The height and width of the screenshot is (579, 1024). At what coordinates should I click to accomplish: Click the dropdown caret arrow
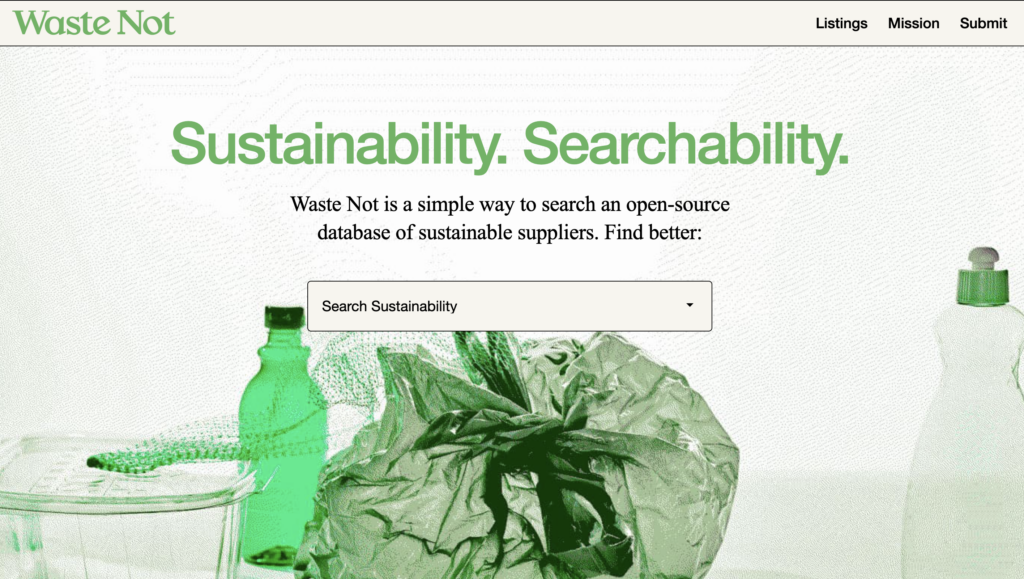[690, 305]
